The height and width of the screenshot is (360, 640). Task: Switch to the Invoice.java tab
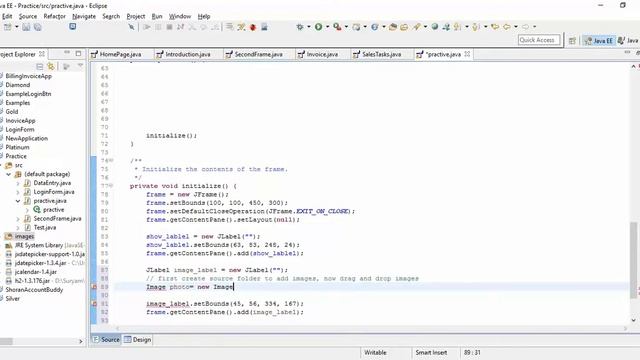coord(322,54)
